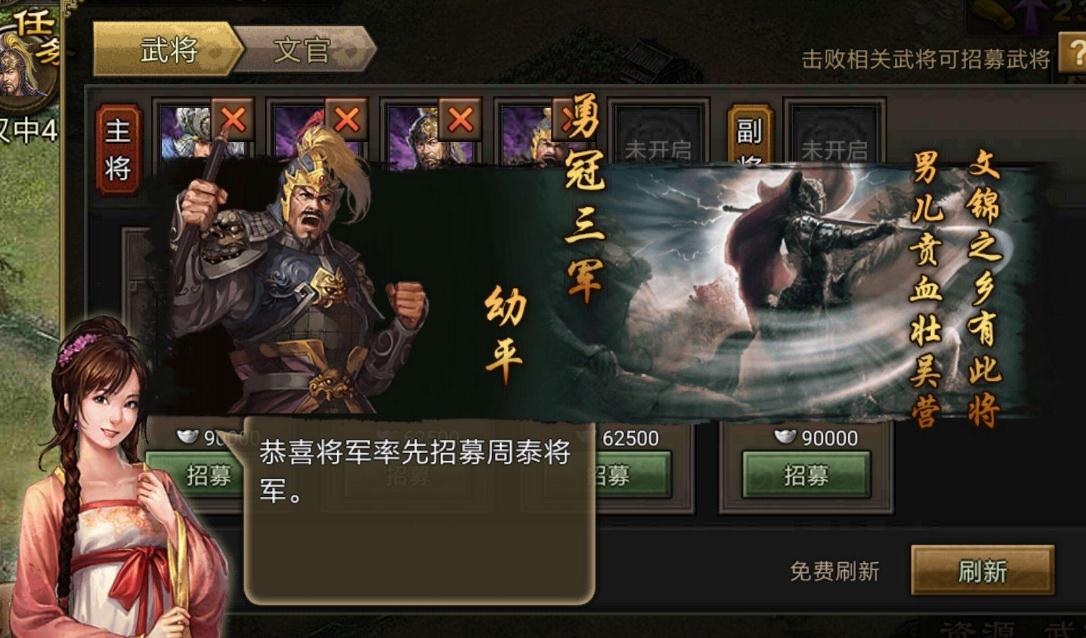Click 招募 button under 62500 price
This screenshot has width=1086, height=638.
632,475
